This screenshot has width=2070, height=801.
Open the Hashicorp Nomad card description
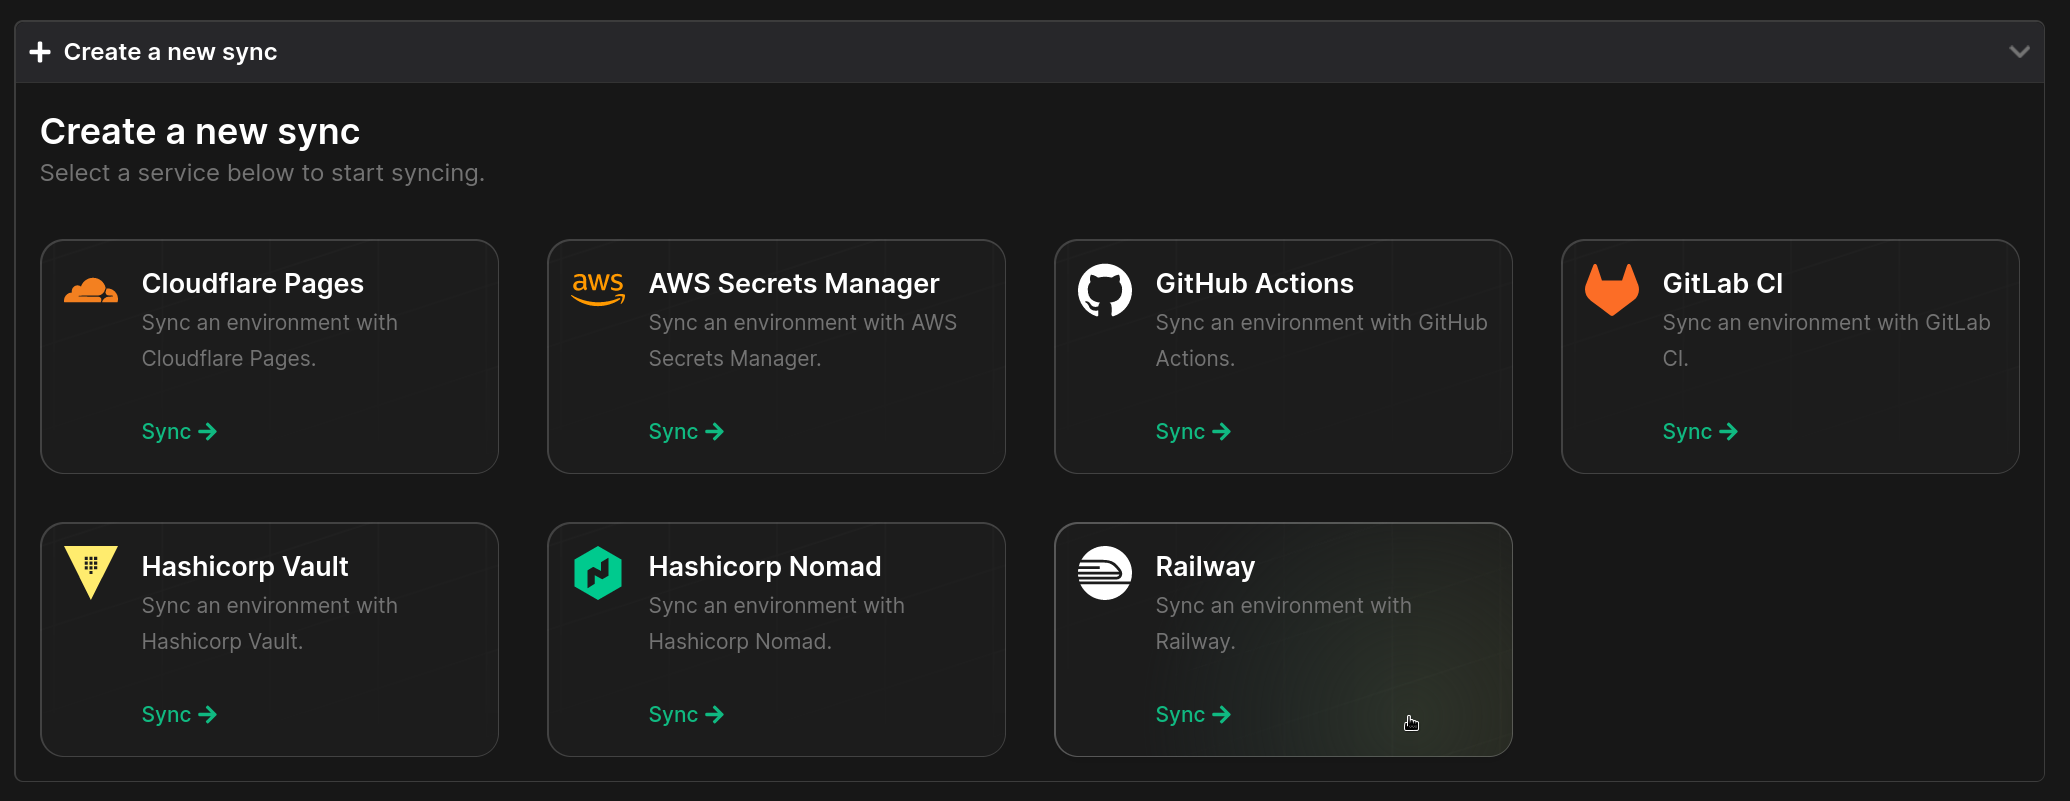coord(776,623)
